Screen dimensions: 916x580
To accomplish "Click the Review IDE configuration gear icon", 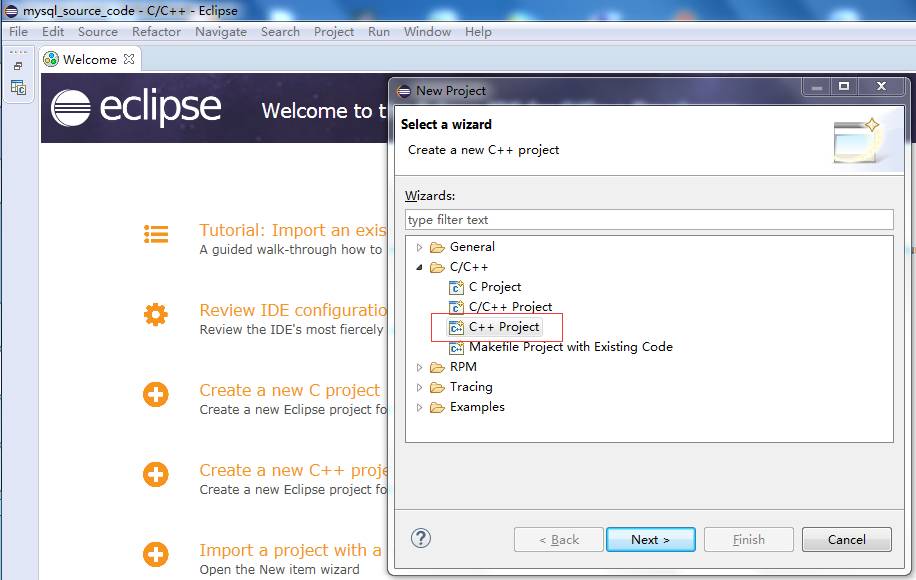I will pyautogui.click(x=156, y=314).
